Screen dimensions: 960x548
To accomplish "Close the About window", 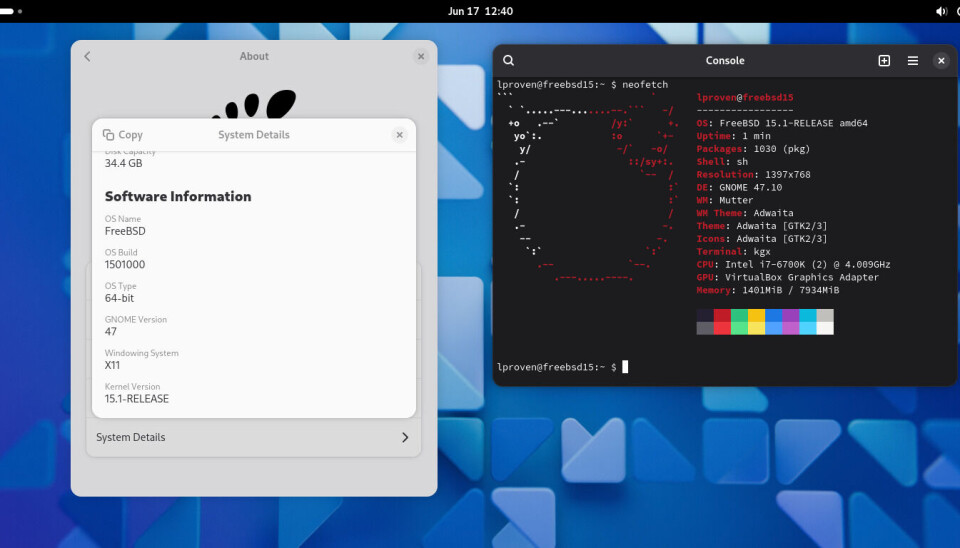I will 421,56.
